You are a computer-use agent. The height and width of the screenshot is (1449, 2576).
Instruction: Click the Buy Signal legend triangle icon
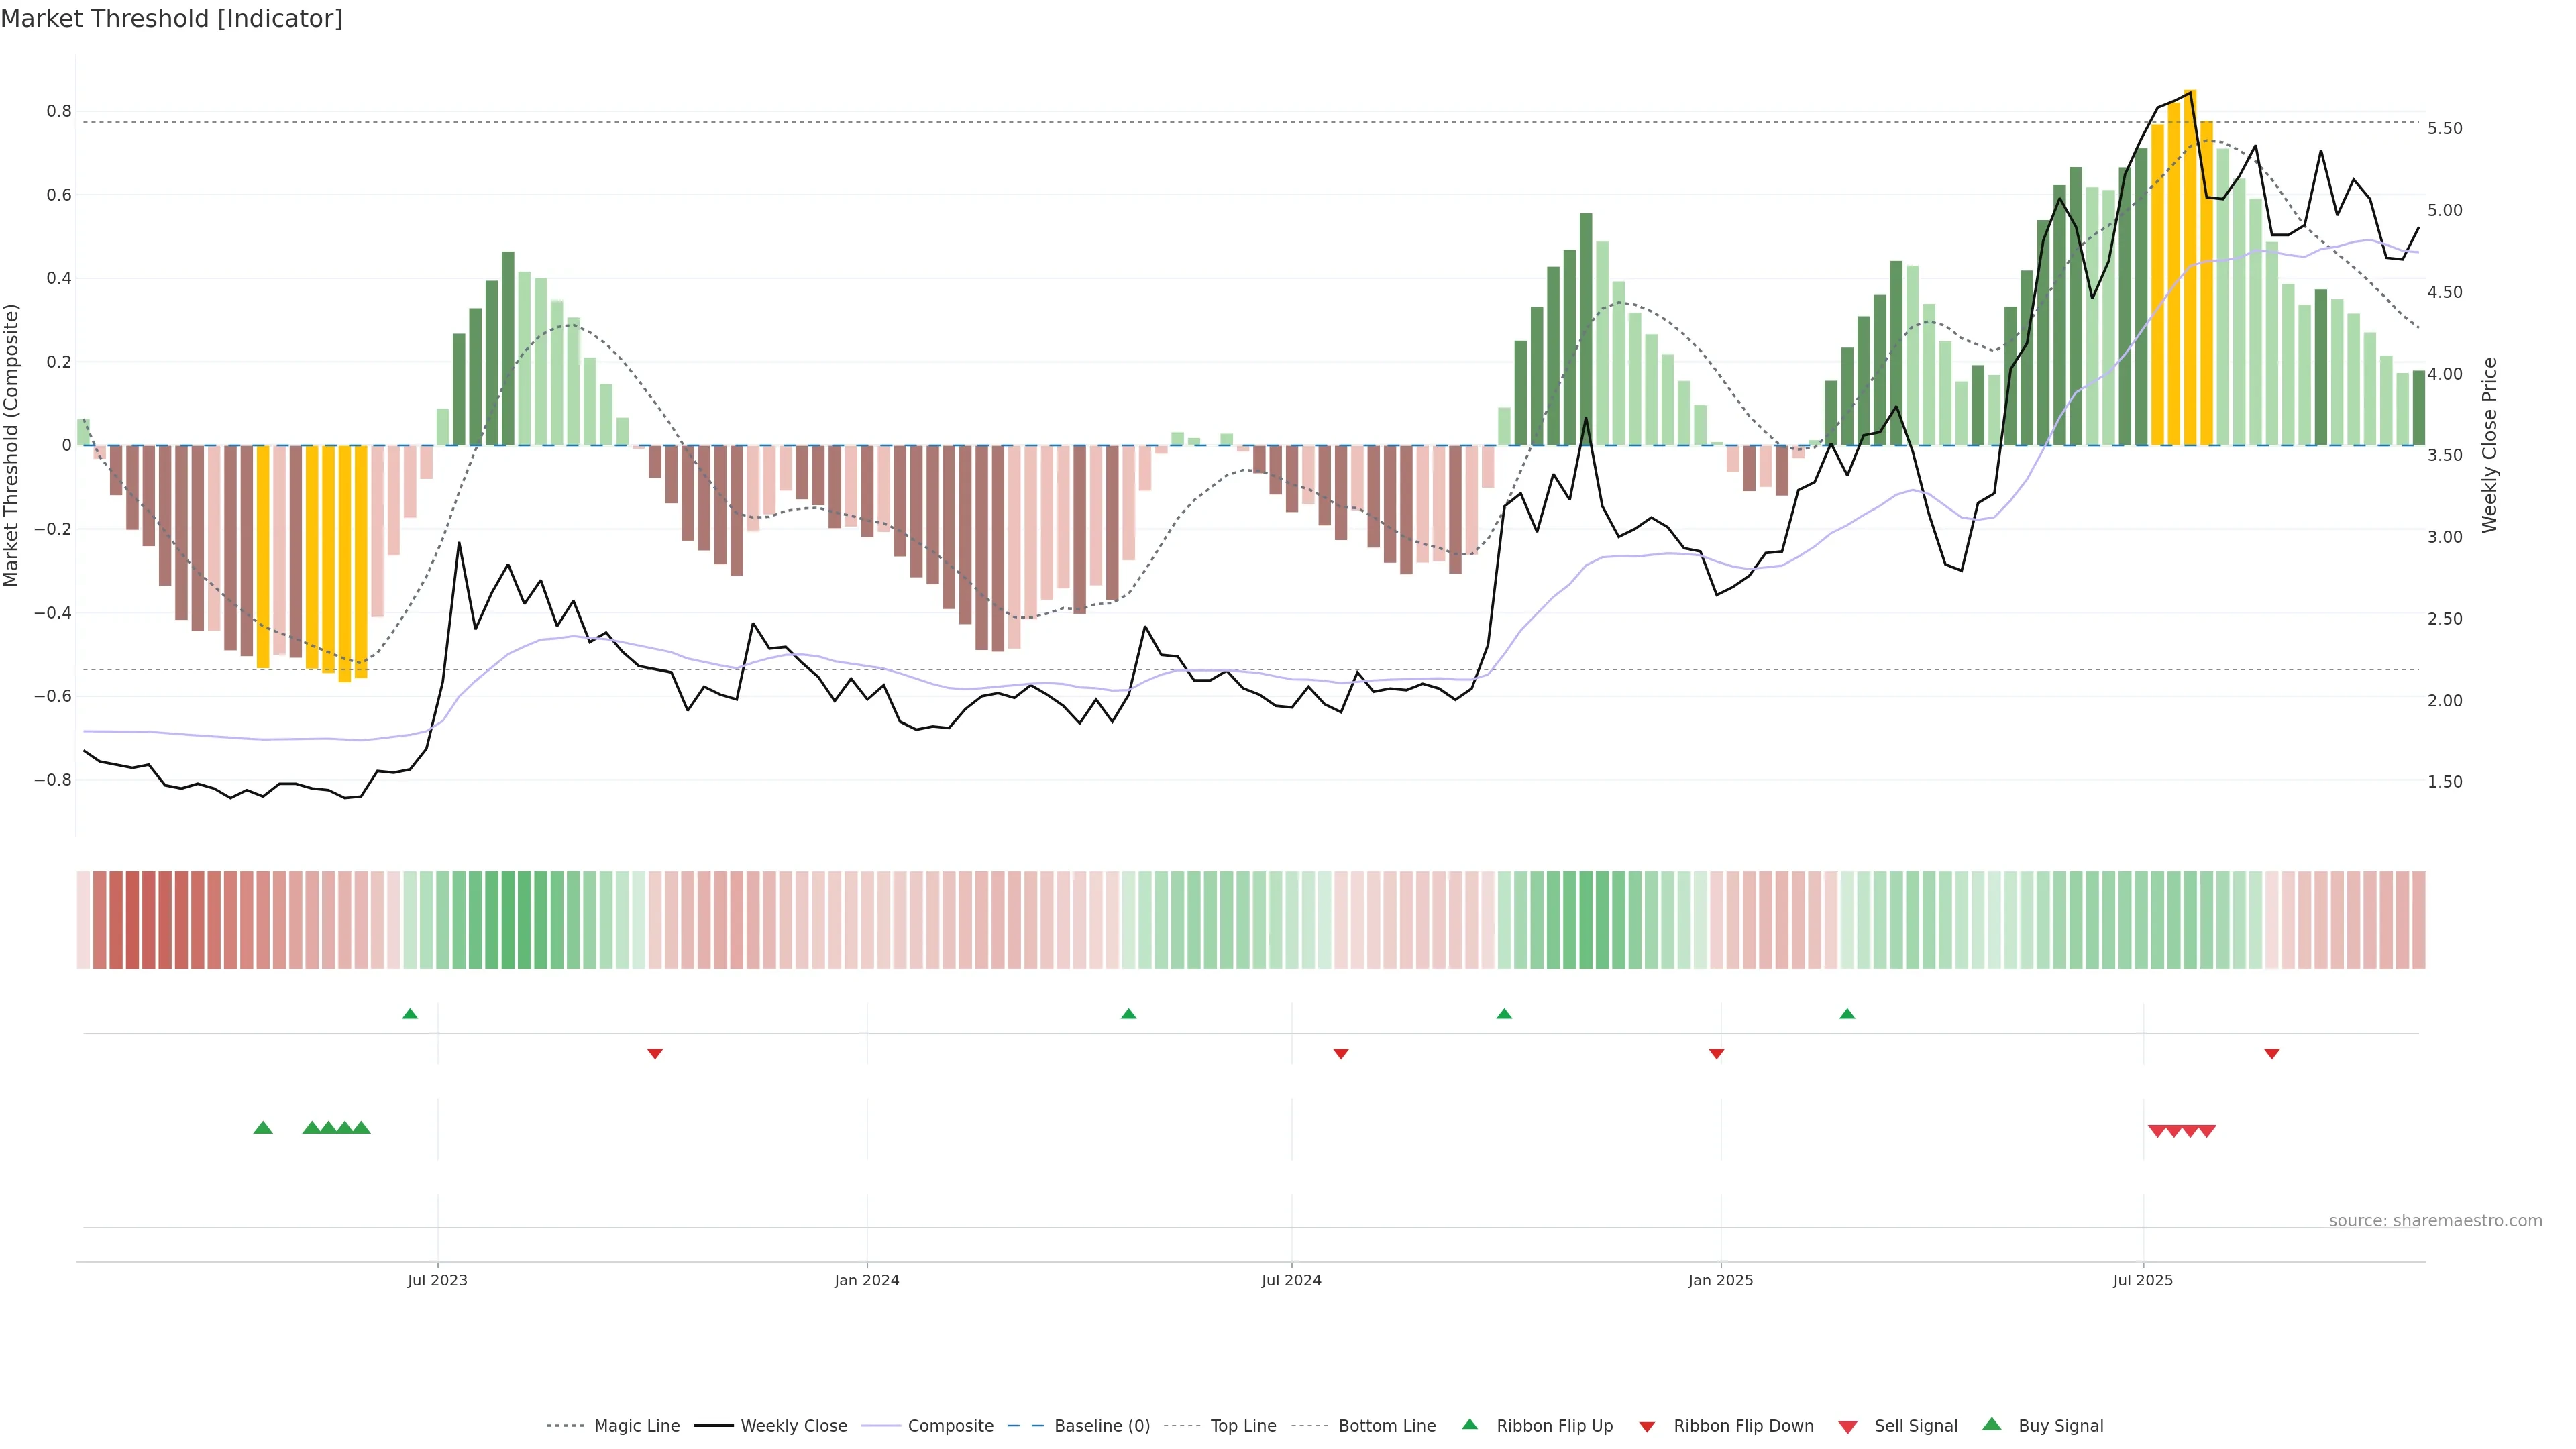(1991, 1424)
